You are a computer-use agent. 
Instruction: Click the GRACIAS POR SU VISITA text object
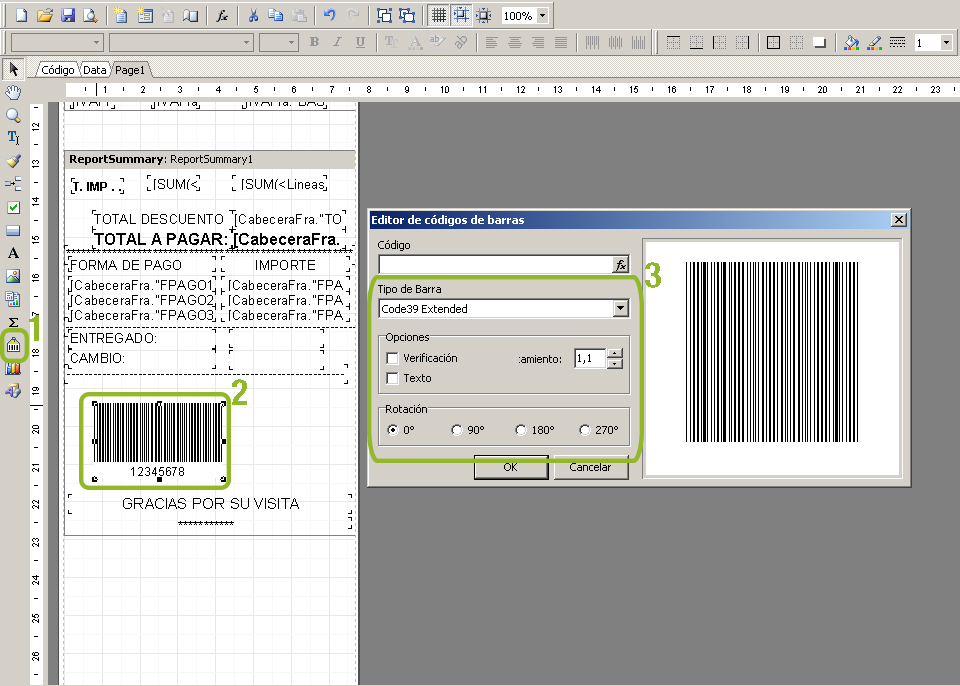tap(210, 503)
